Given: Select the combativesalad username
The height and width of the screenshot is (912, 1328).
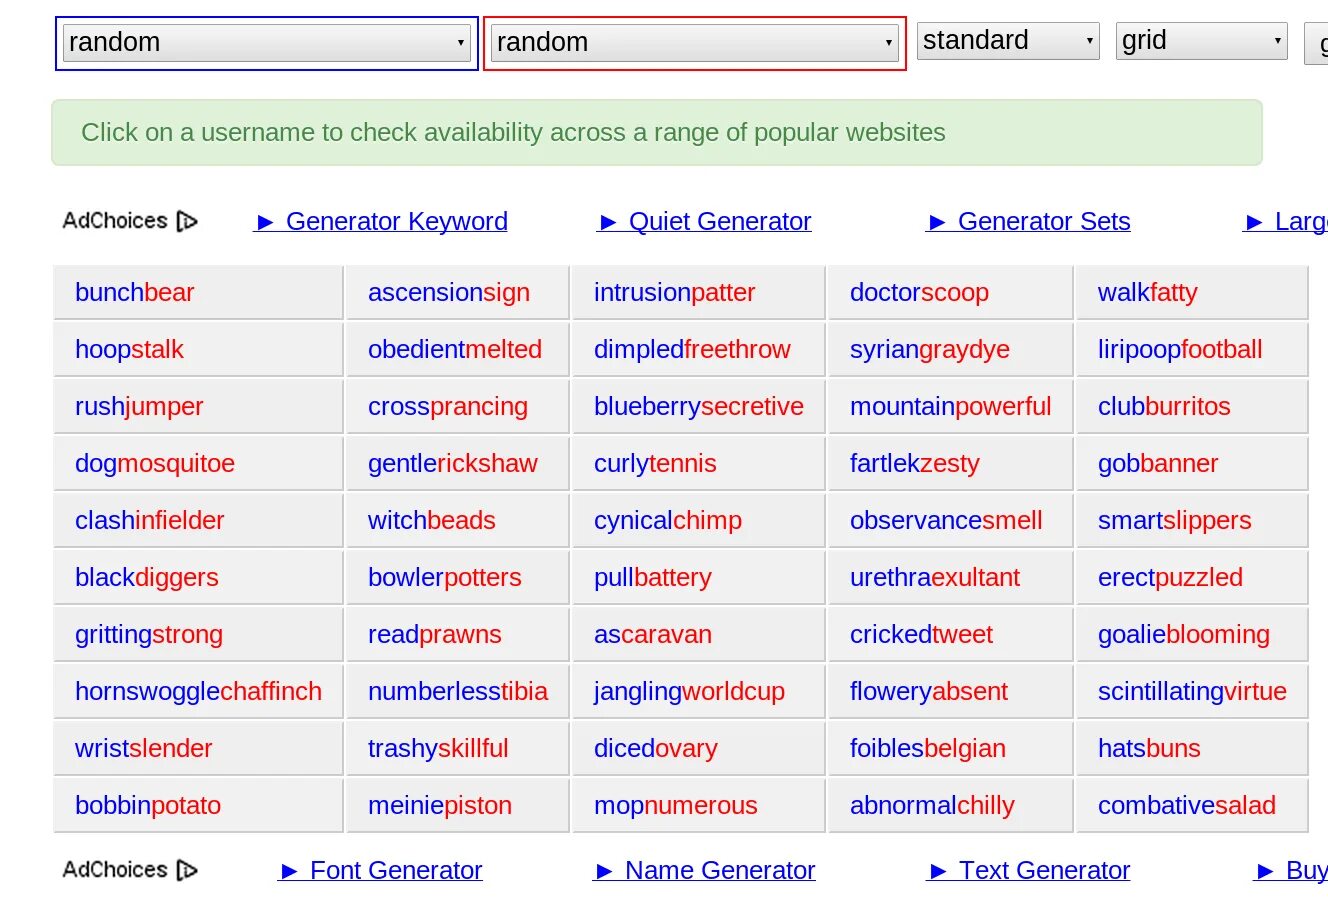Looking at the screenshot, I should (1186, 805).
